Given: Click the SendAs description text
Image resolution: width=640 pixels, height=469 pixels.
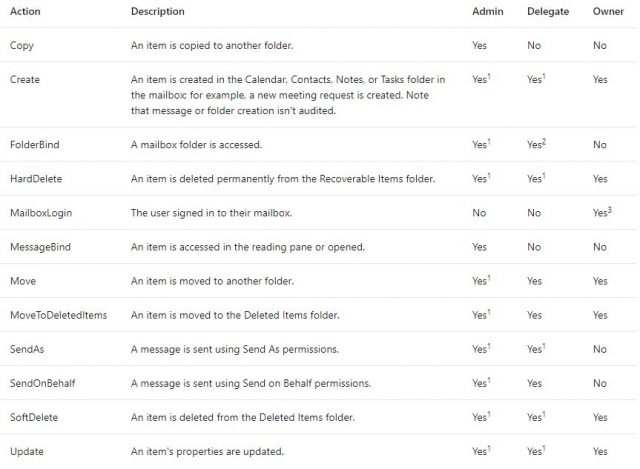Looking at the screenshot, I should (235, 349).
